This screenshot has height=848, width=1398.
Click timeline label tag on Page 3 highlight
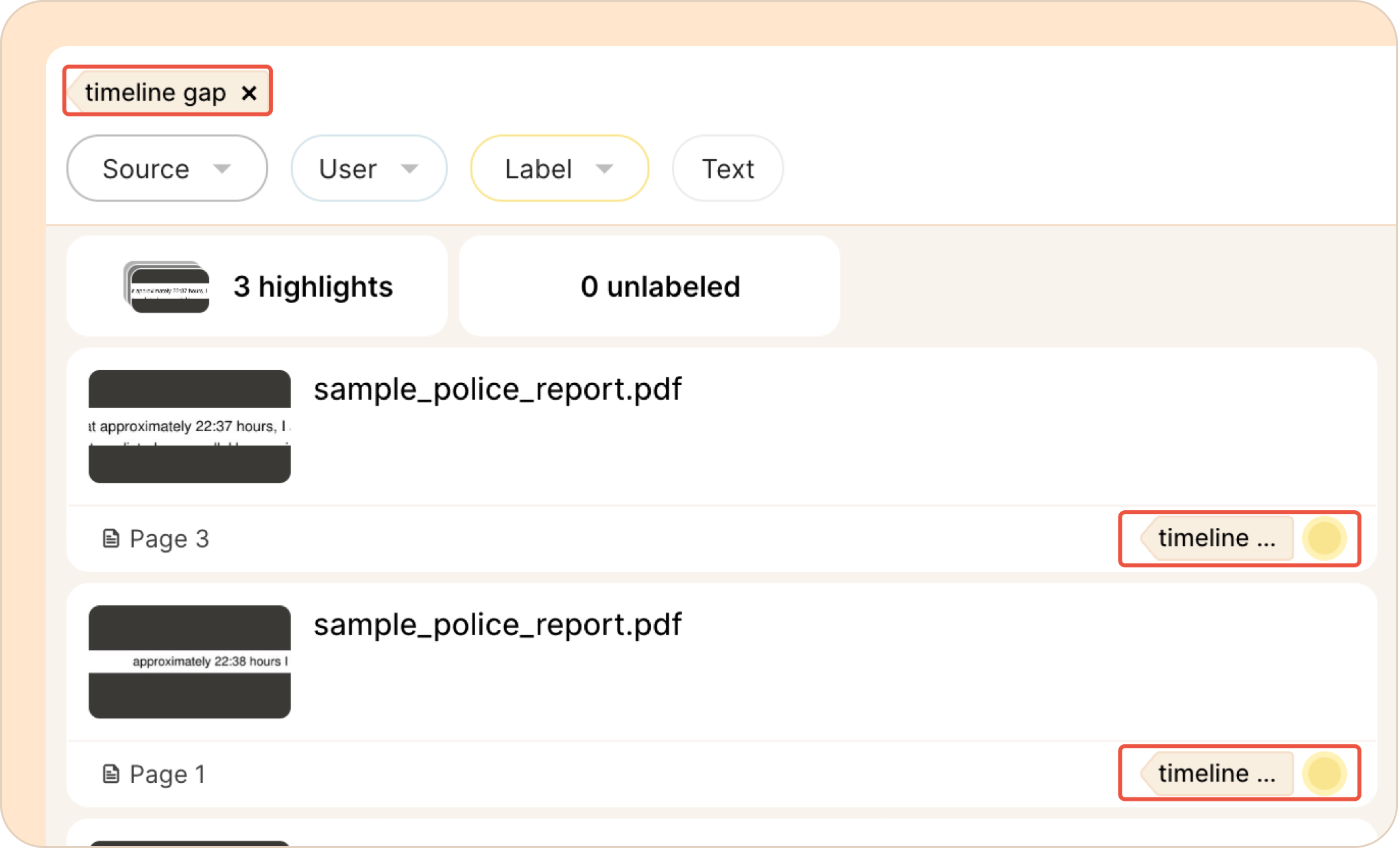[x=1217, y=538]
